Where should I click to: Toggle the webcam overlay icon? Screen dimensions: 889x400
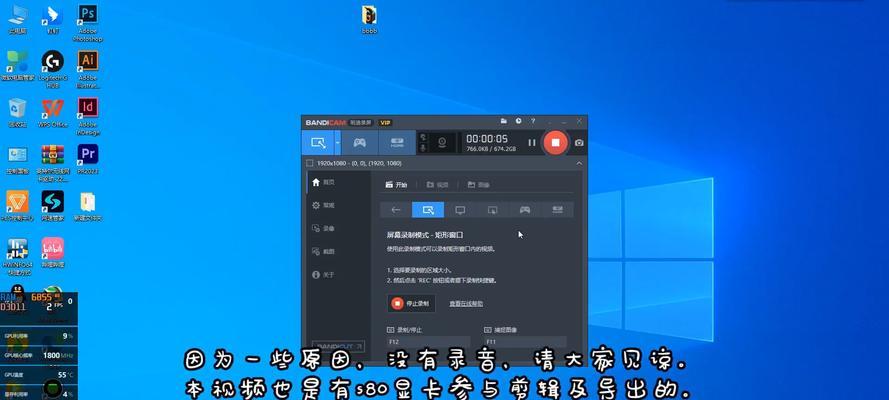[444, 142]
